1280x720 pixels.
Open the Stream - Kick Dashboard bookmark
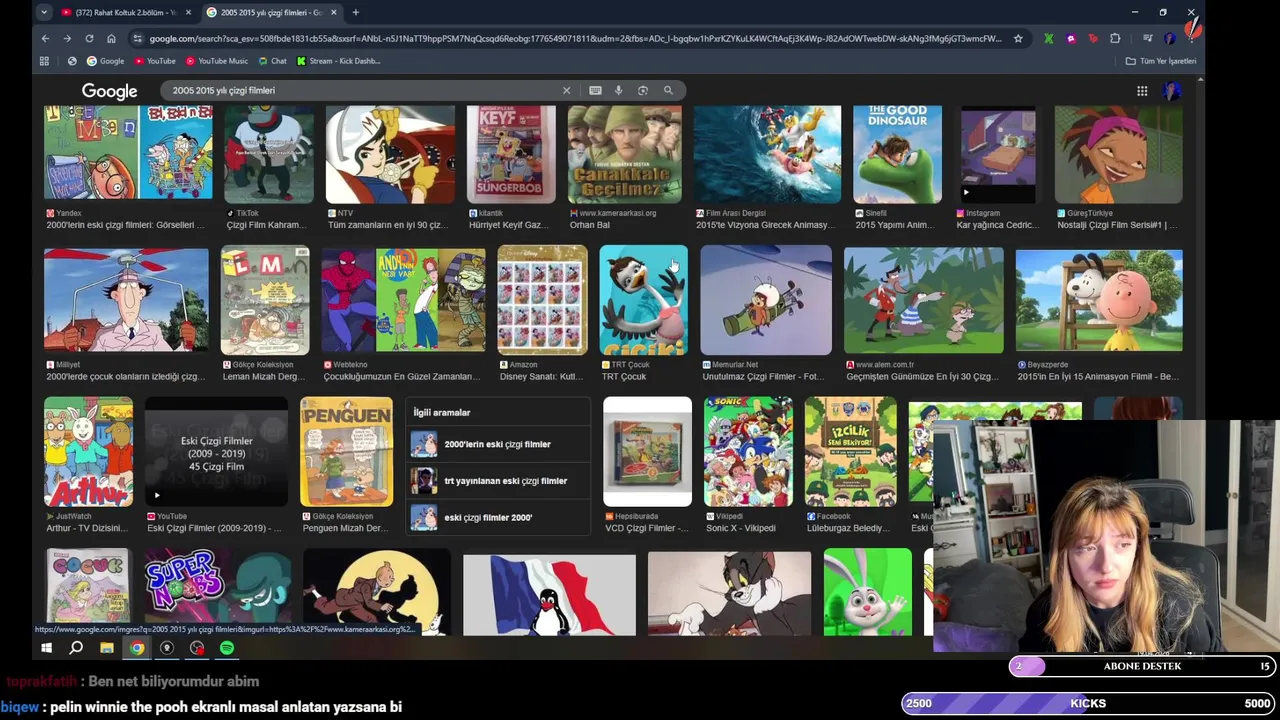pyautogui.click(x=338, y=61)
